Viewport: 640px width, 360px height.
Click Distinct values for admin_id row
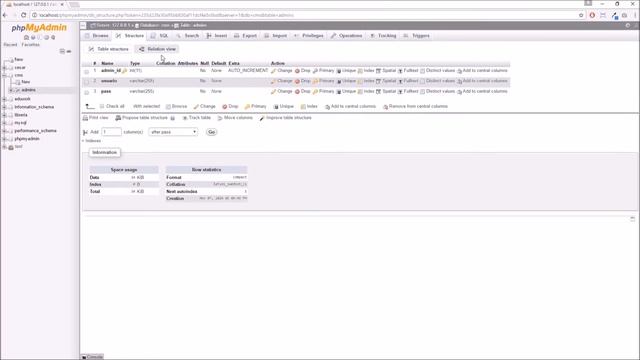click(x=437, y=71)
